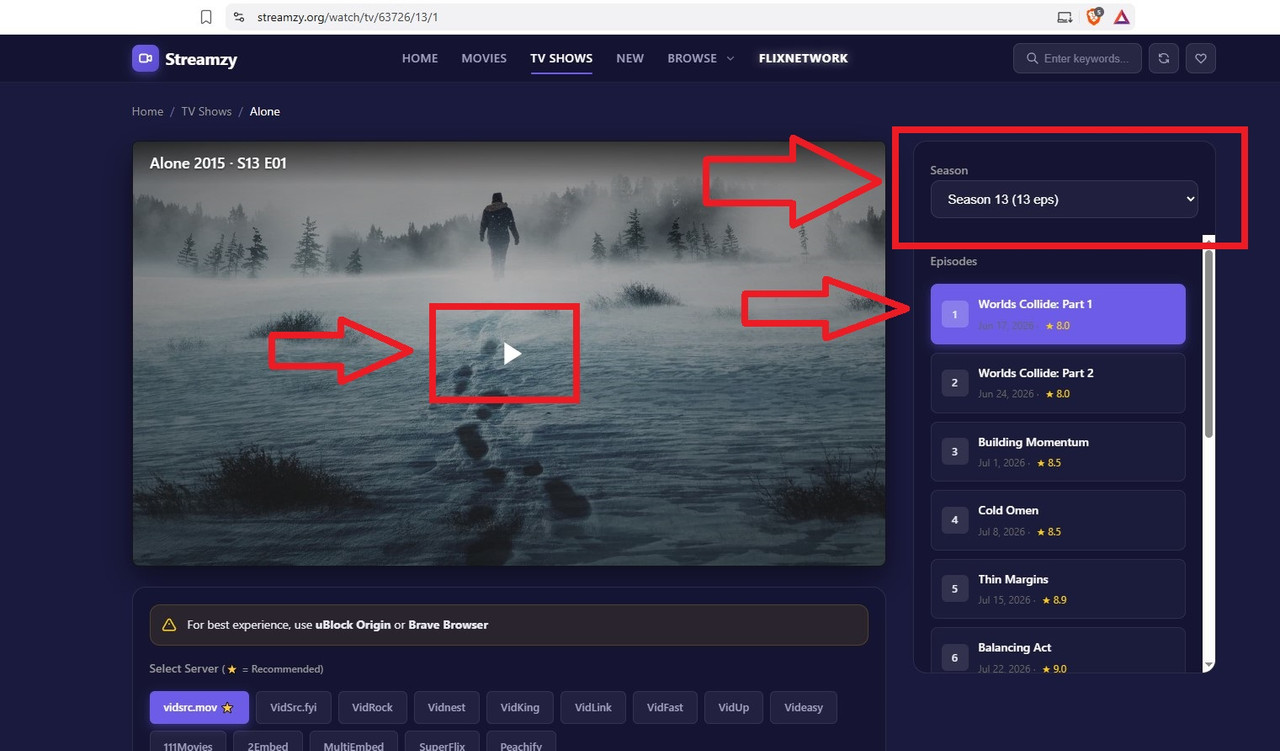Switch to the VidUp server

pos(733,707)
